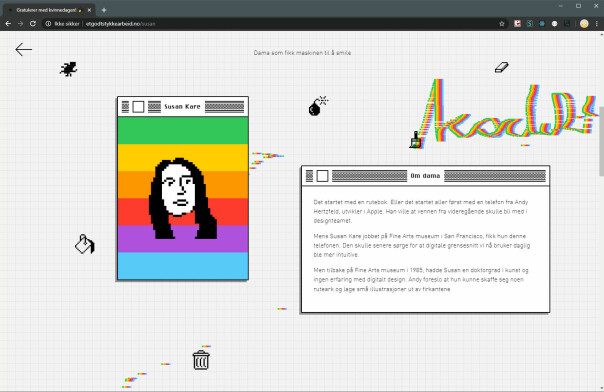This screenshot has height=392, width=604.
Task: Click the page vertical scrollbar thumb
Action: pos(601,141)
